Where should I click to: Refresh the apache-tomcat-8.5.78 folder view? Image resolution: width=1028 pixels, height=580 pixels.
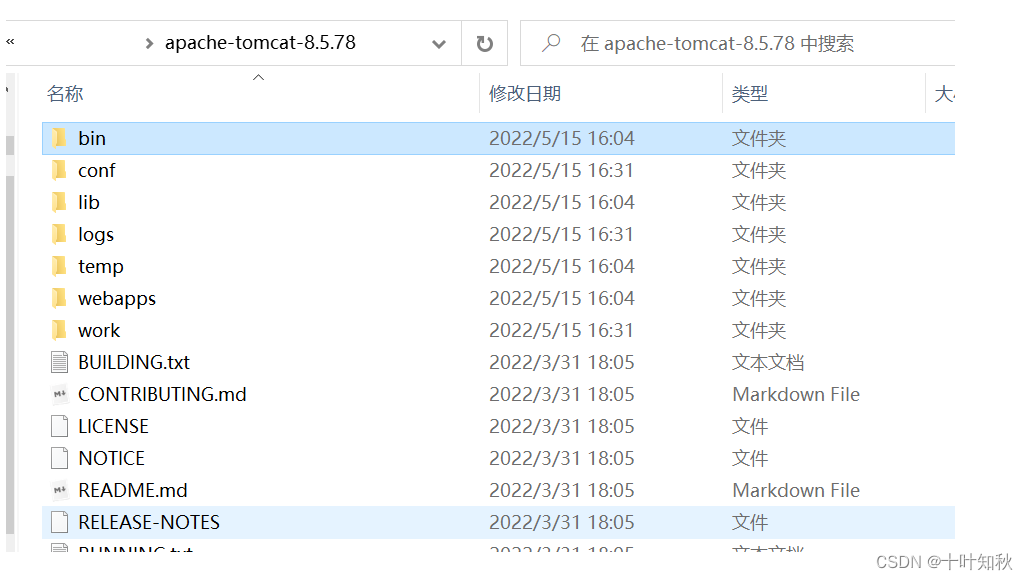pos(484,43)
